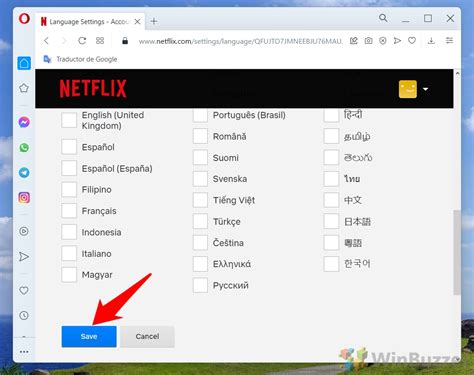Open downloads icon in toolbar
The width and height of the screenshot is (474, 375).
pos(431,41)
